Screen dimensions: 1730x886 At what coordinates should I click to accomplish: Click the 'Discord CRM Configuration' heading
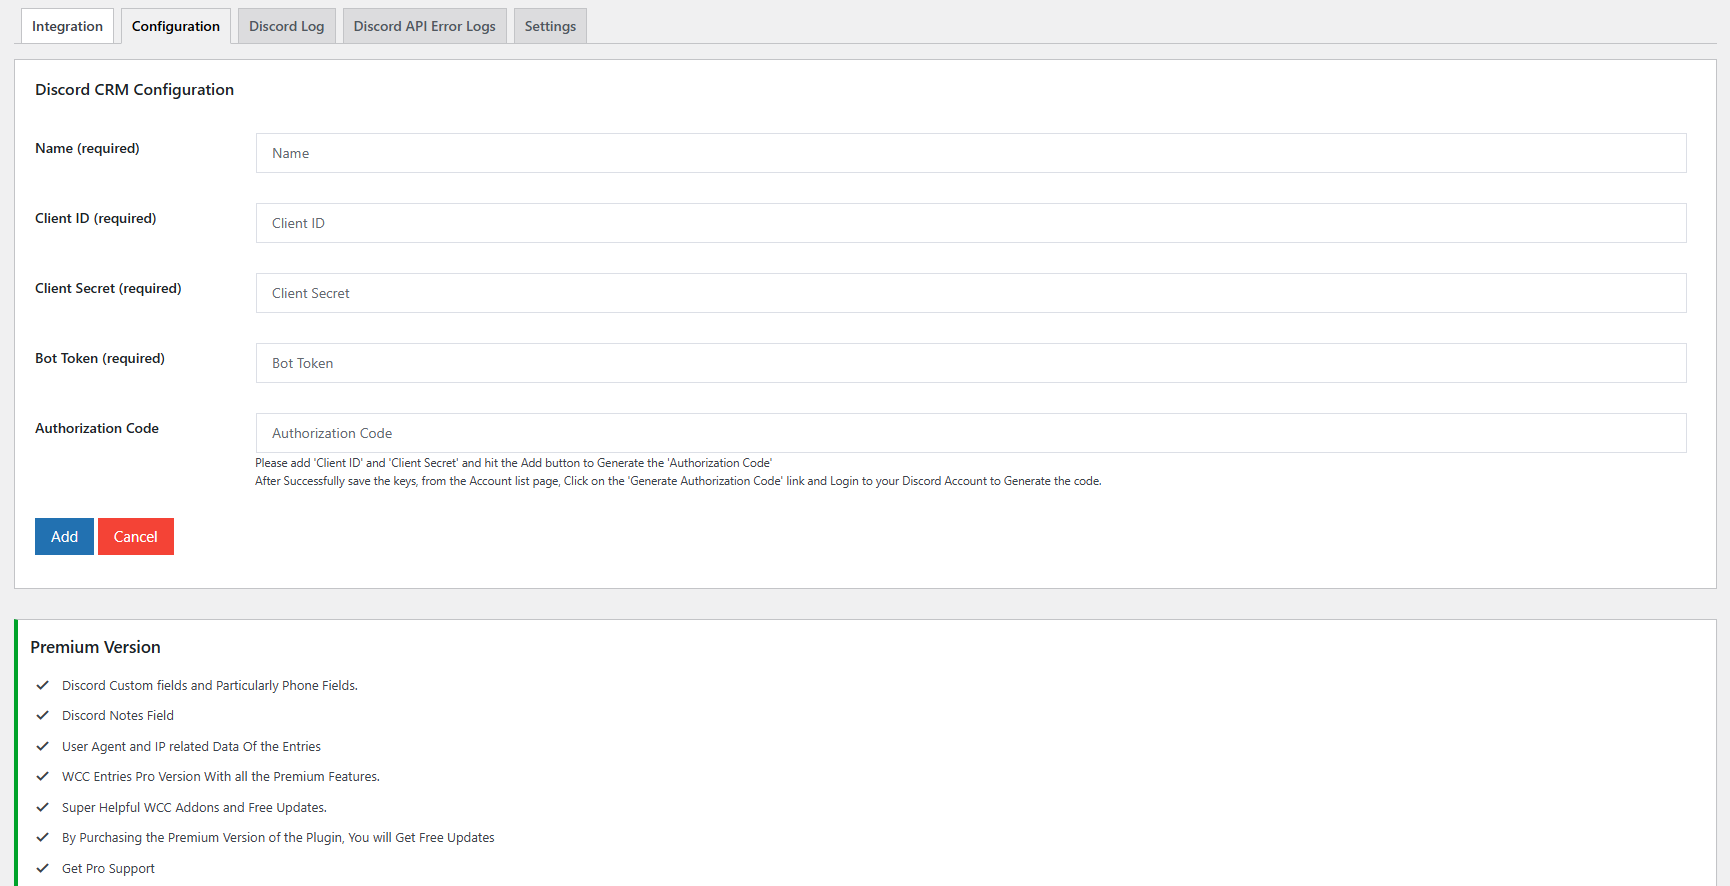coord(134,89)
